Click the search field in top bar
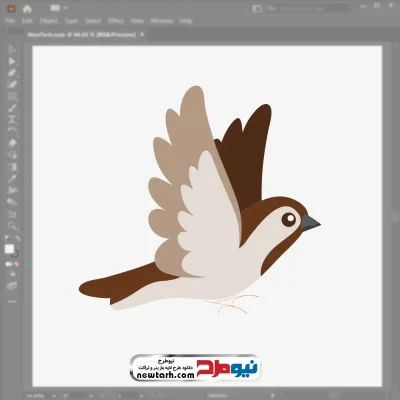Image resolution: width=400 pixels, height=400 pixels. [x=308, y=9]
